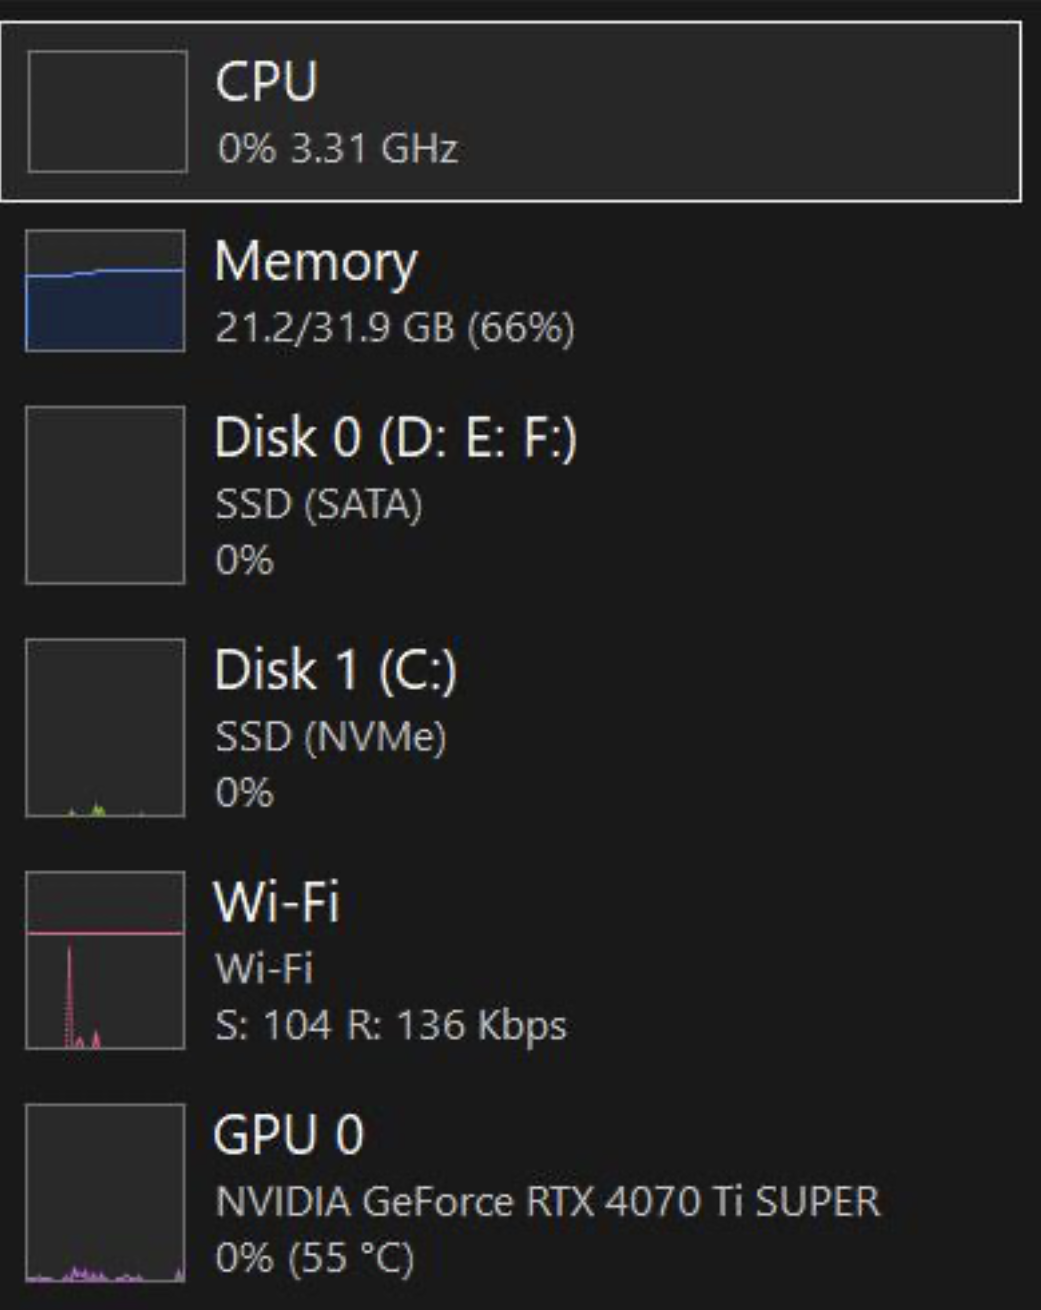Image resolution: width=1041 pixels, height=1310 pixels.
Task: Open the GPU 0 purple usage graph
Action: point(105,1193)
